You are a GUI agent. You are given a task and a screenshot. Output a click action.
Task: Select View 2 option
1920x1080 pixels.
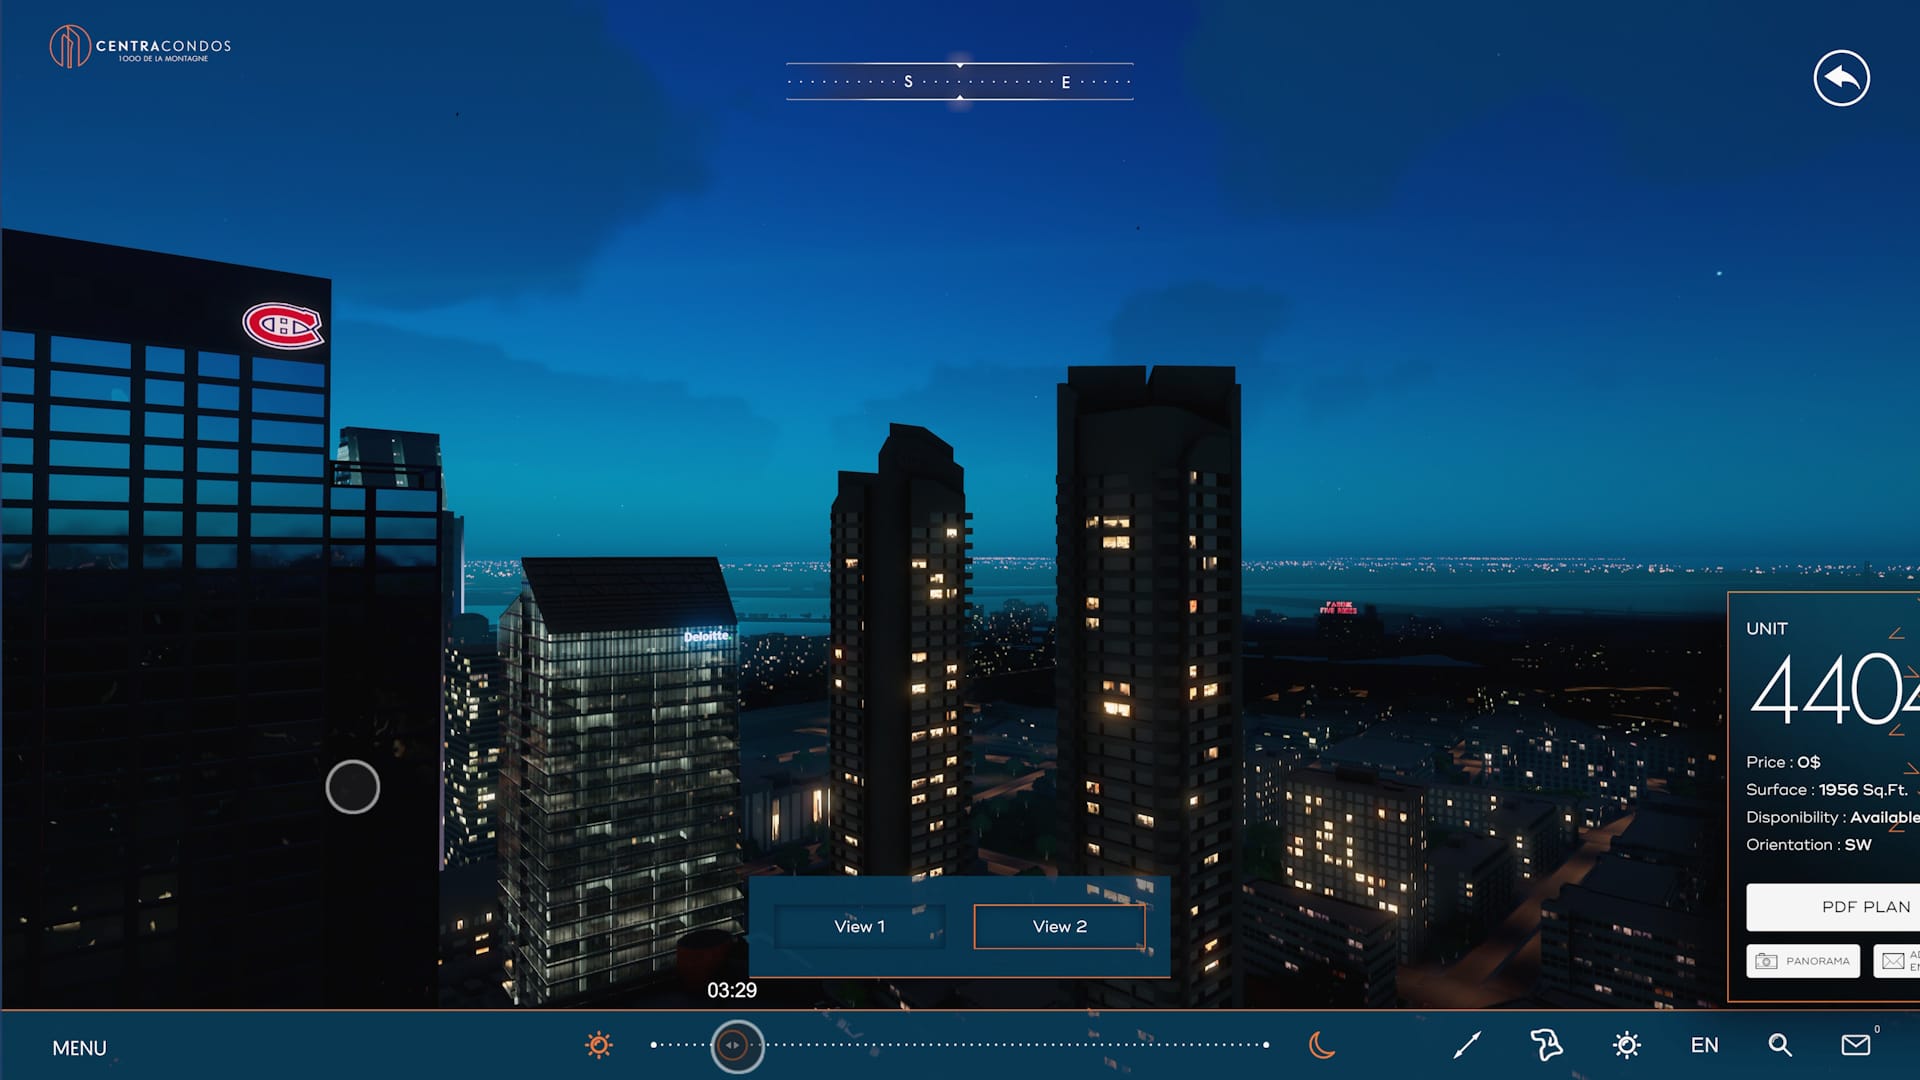[x=1059, y=927]
